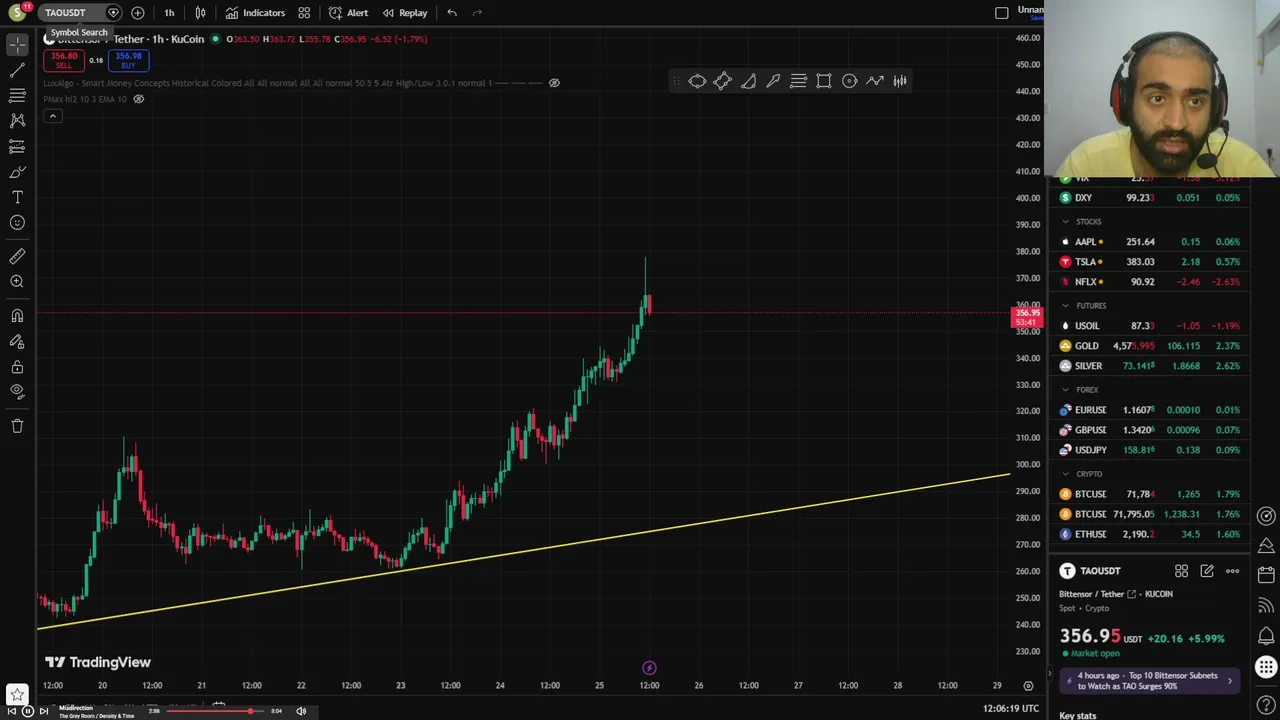Open the emoji and icons tool
The width and height of the screenshot is (1280, 720).
click(17, 223)
